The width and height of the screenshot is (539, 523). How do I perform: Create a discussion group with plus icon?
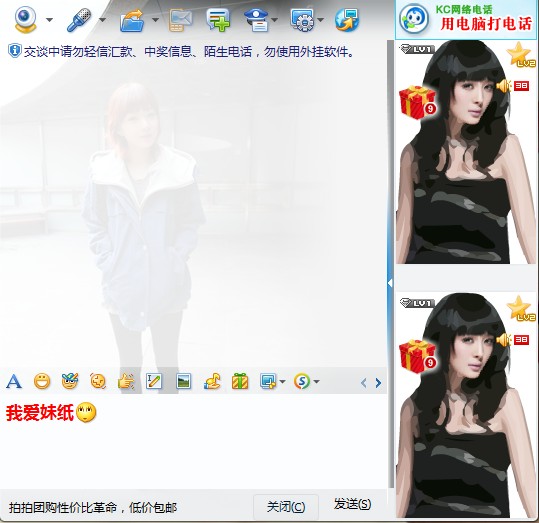click(x=218, y=20)
